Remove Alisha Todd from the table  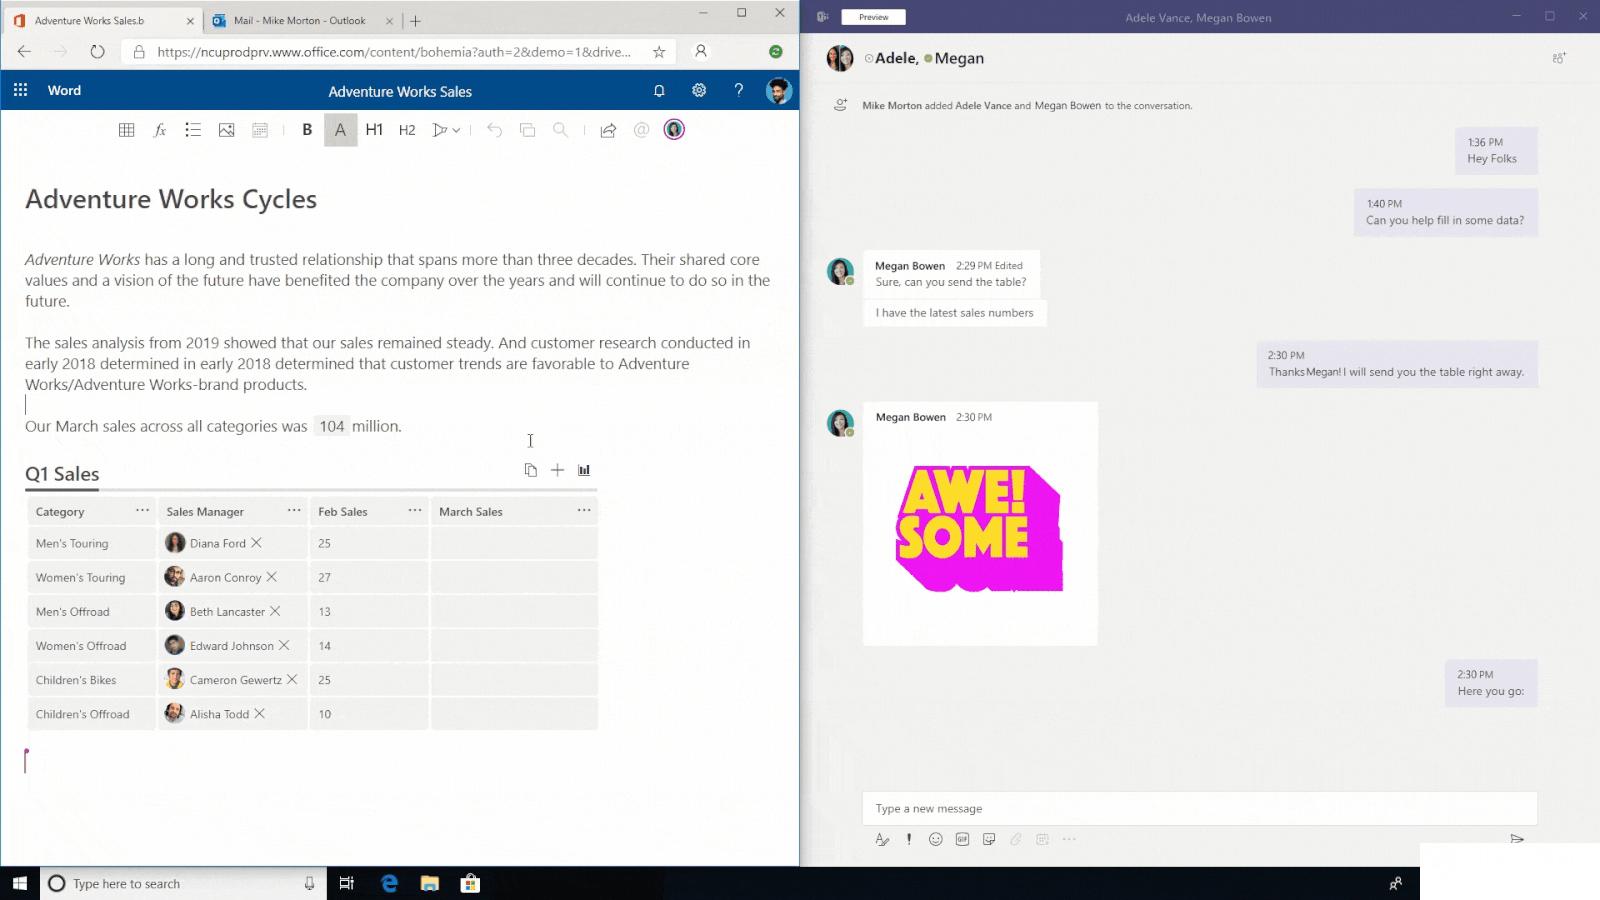259,713
